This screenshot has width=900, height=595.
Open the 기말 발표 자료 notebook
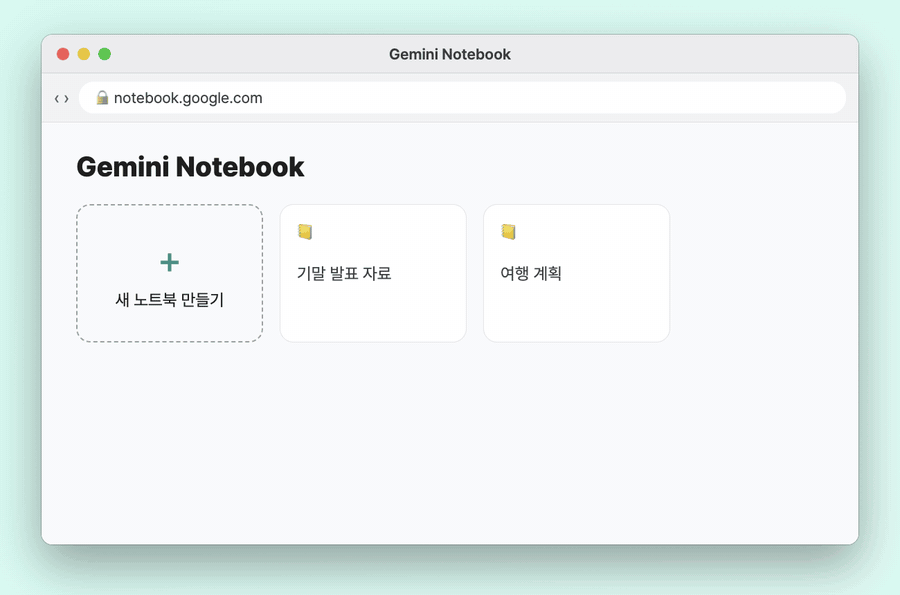(373, 273)
